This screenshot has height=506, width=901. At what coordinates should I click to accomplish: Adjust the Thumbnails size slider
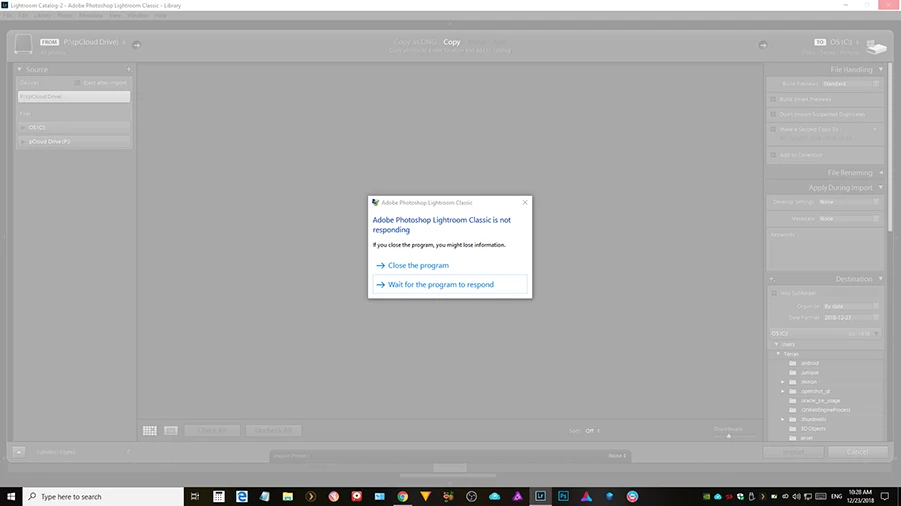click(729, 436)
